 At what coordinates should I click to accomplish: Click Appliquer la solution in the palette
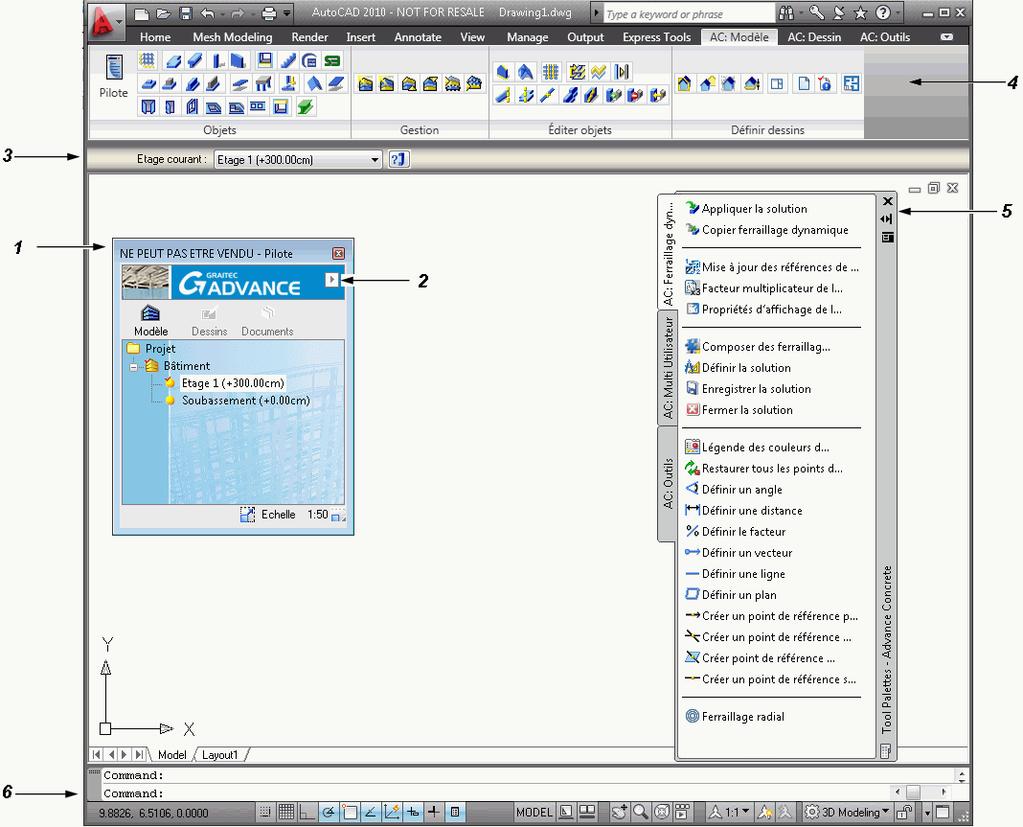click(x=746, y=209)
